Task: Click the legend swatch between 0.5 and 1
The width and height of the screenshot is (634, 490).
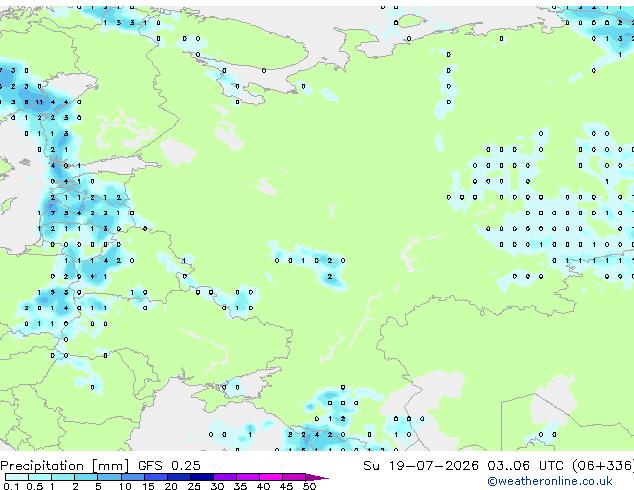Action: [x=40, y=477]
